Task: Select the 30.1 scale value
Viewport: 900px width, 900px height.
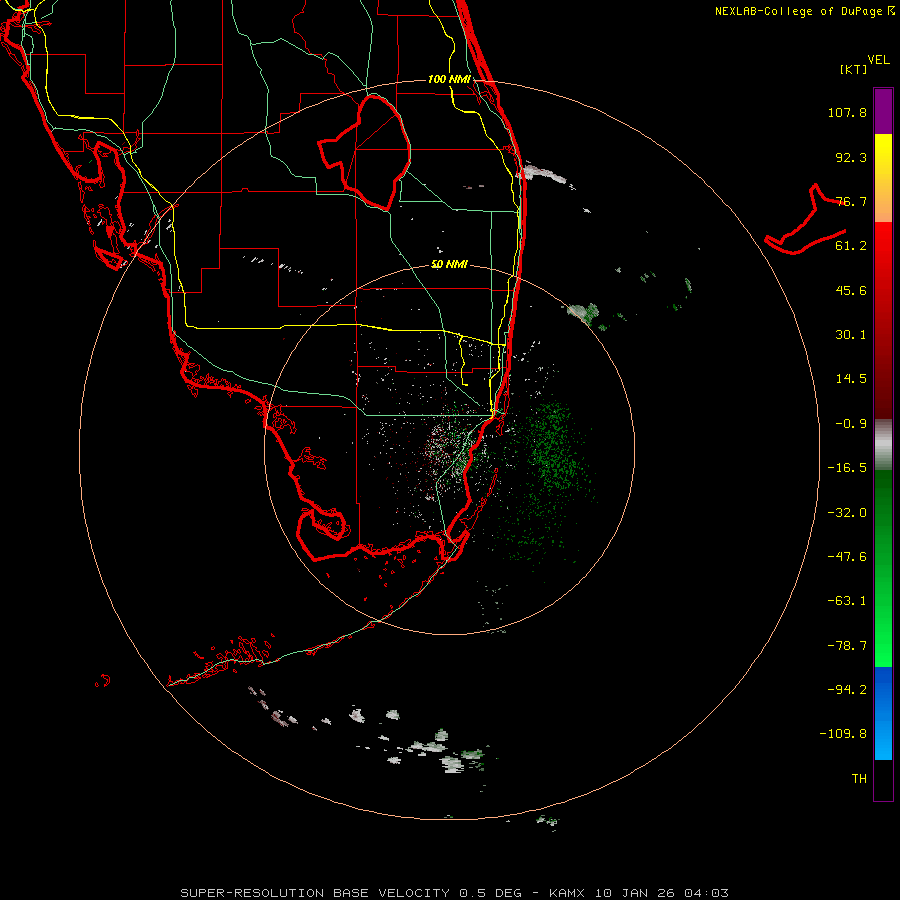Action: [851, 335]
